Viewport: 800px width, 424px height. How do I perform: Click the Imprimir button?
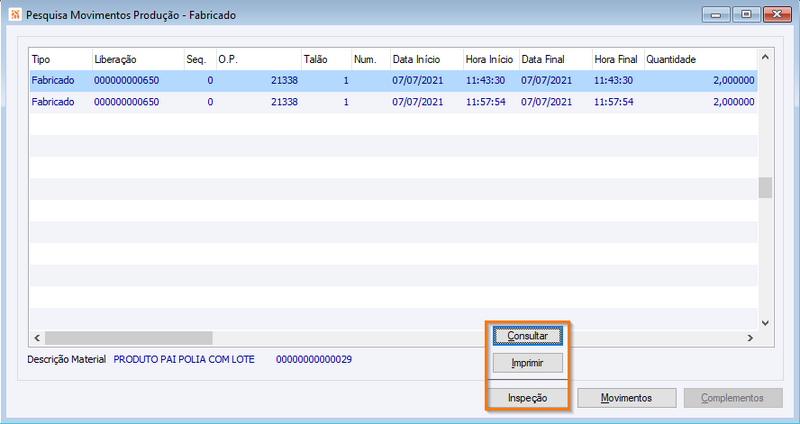(x=528, y=363)
